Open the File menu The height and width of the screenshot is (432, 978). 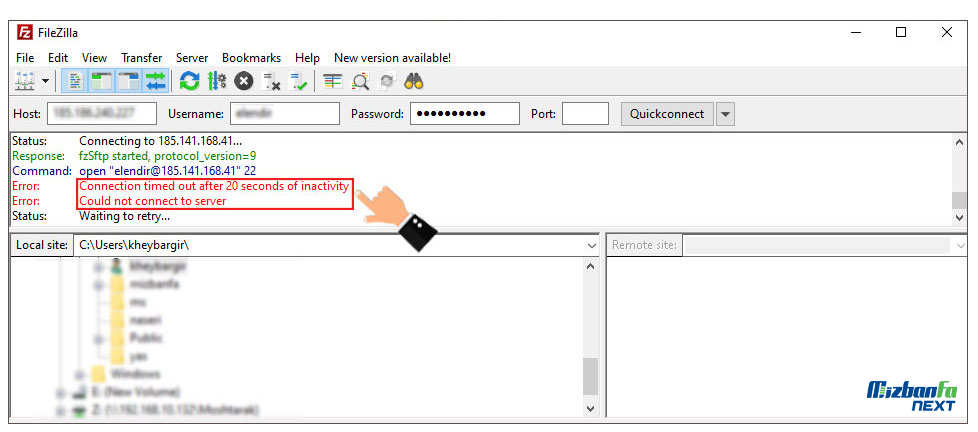(25, 58)
